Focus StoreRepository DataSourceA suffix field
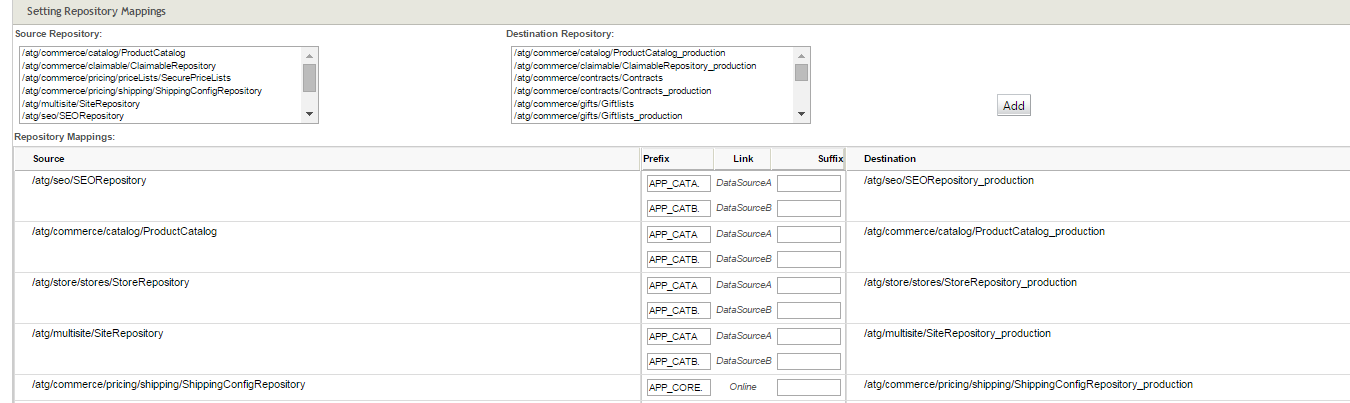The width and height of the screenshot is (1350, 403). pyautogui.click(x=809, y=285)
